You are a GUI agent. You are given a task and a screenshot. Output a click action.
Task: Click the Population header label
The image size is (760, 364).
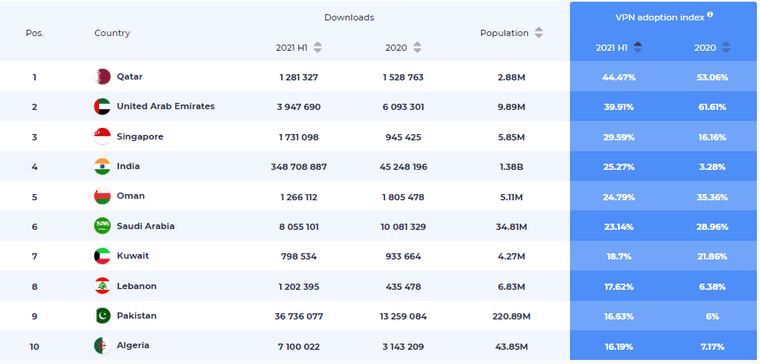pos(505,33)
